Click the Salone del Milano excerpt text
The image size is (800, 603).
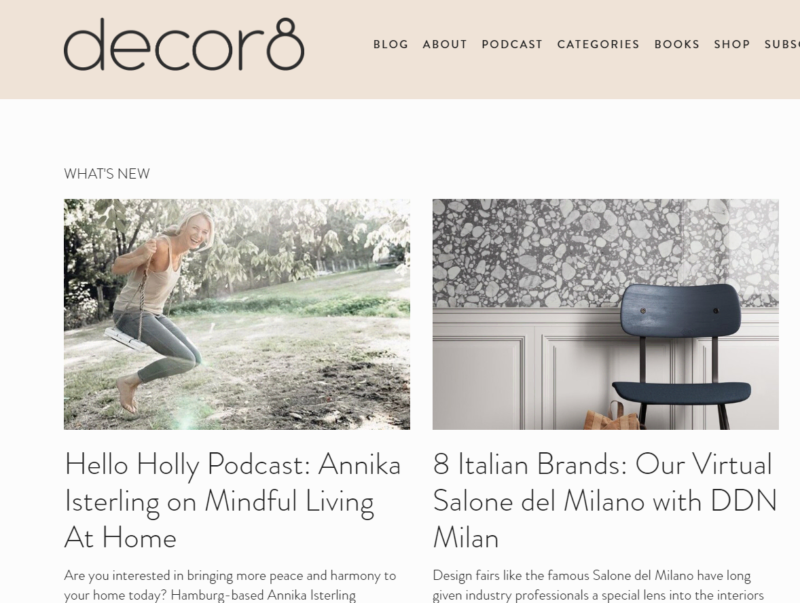(x=598, y=586)
